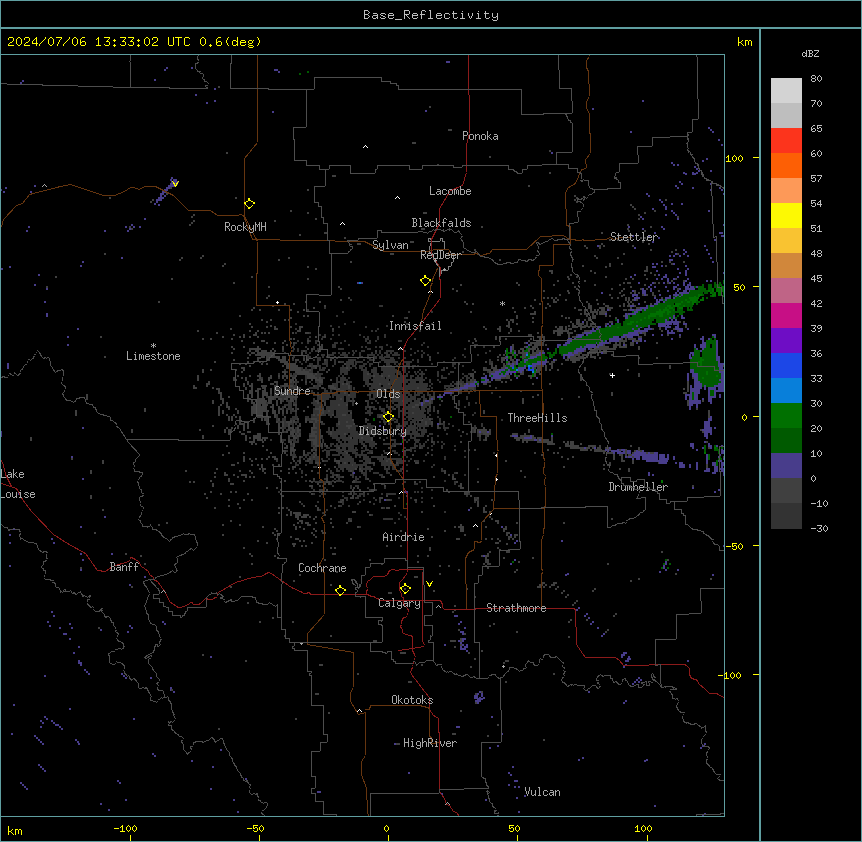Screen dimensions: 862x842
Task: Click the purple echo streak west of RockyMH
Action: tap(164, 193)
